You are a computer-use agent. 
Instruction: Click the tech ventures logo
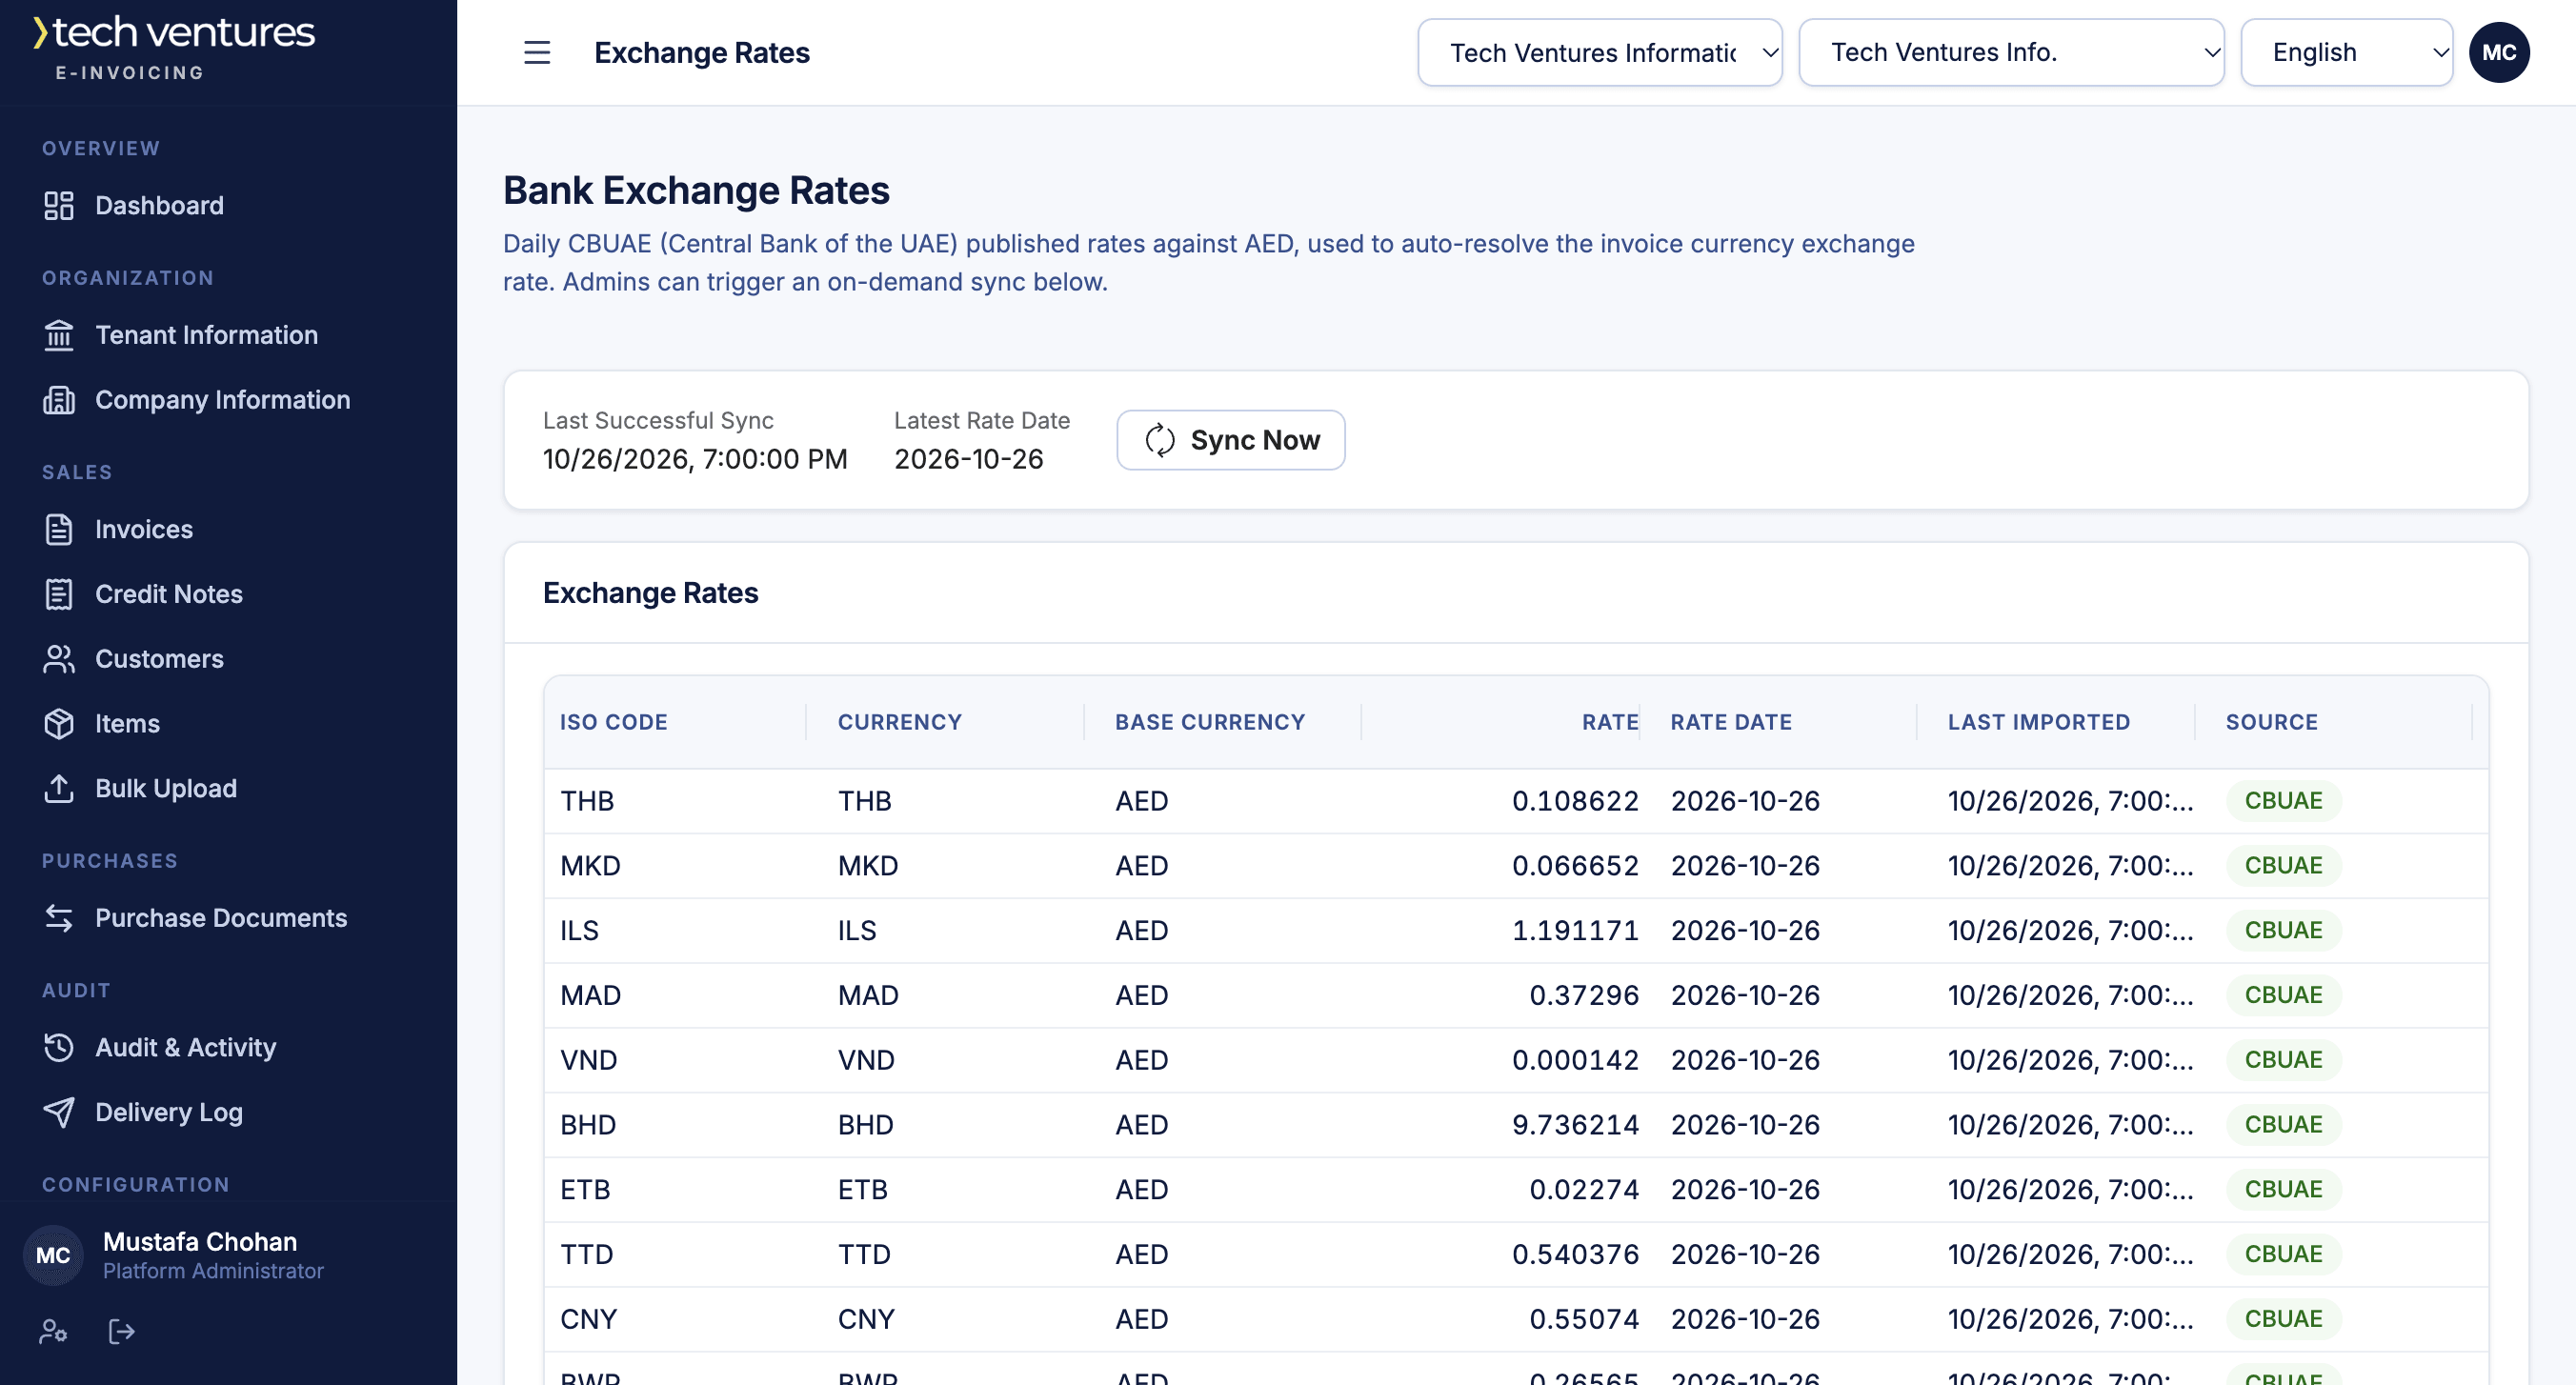click(x=173, y=47)
